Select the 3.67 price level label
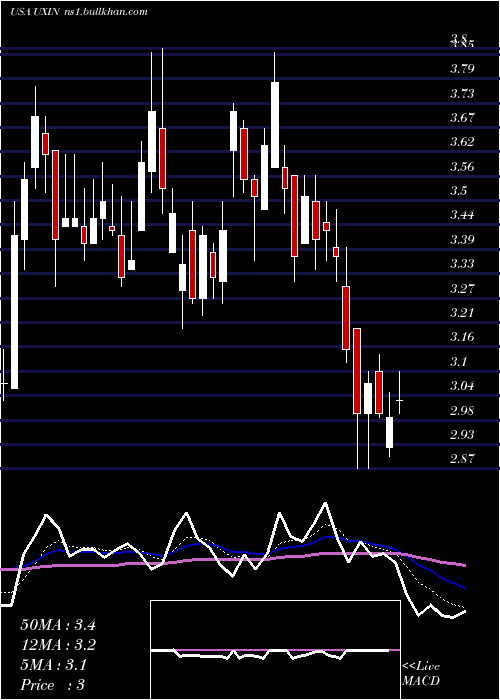The image size is (500, 700). tap(462, 118)
